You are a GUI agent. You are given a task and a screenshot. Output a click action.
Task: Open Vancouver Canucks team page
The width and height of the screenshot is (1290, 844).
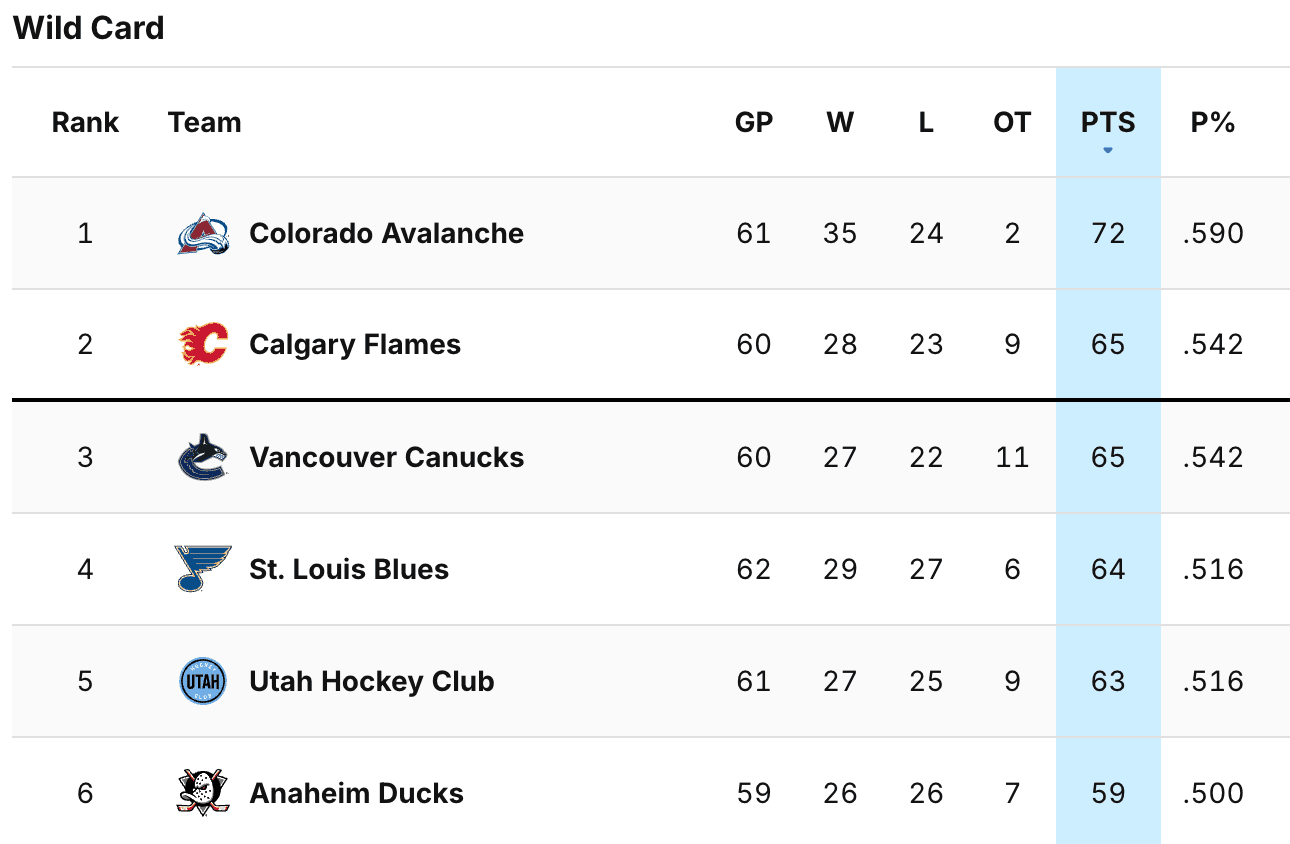click(386, 458)
